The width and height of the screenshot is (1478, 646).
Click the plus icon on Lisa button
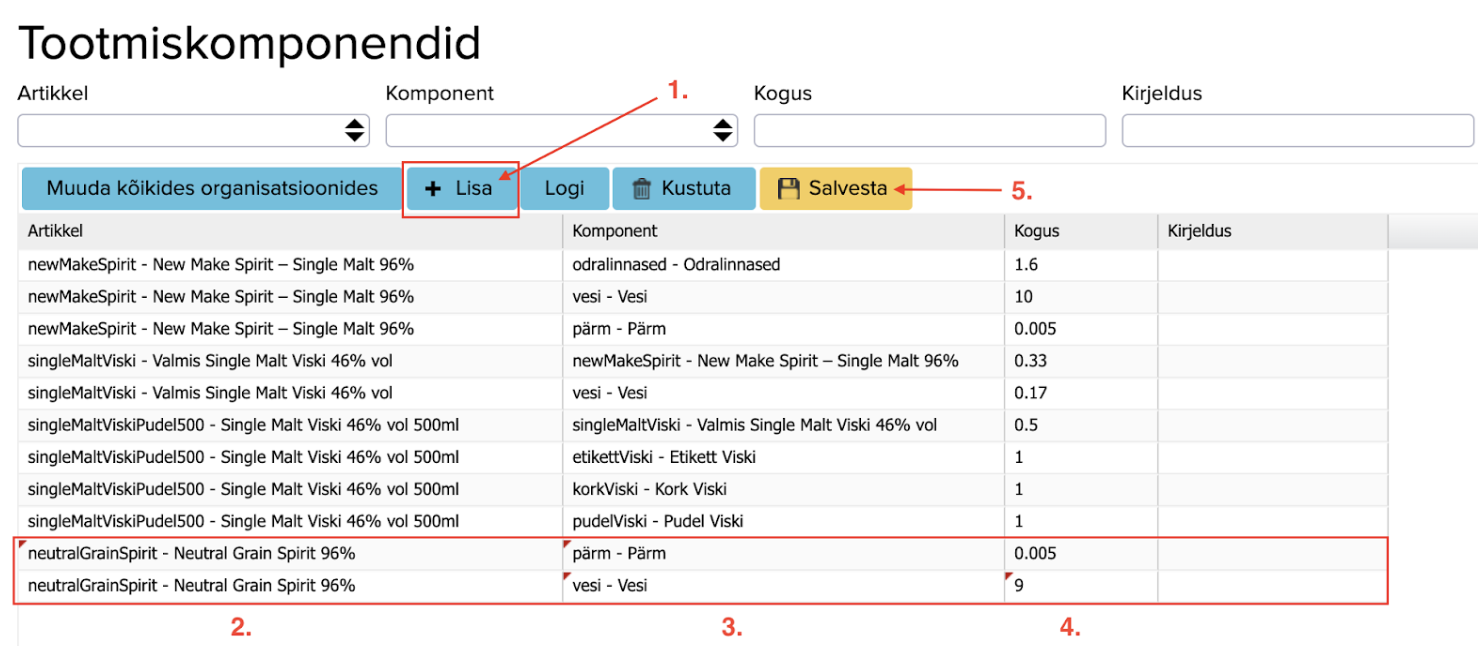click(433, 189)
